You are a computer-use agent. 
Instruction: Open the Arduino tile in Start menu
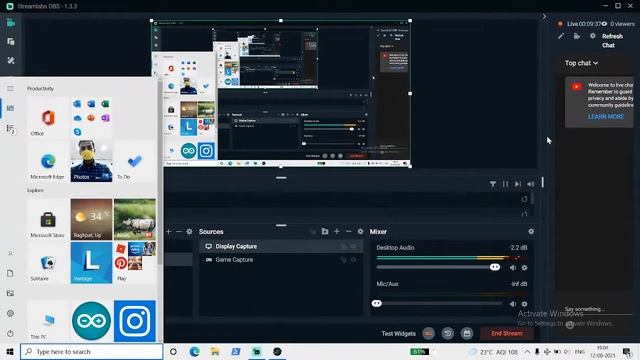click(91, 321)
